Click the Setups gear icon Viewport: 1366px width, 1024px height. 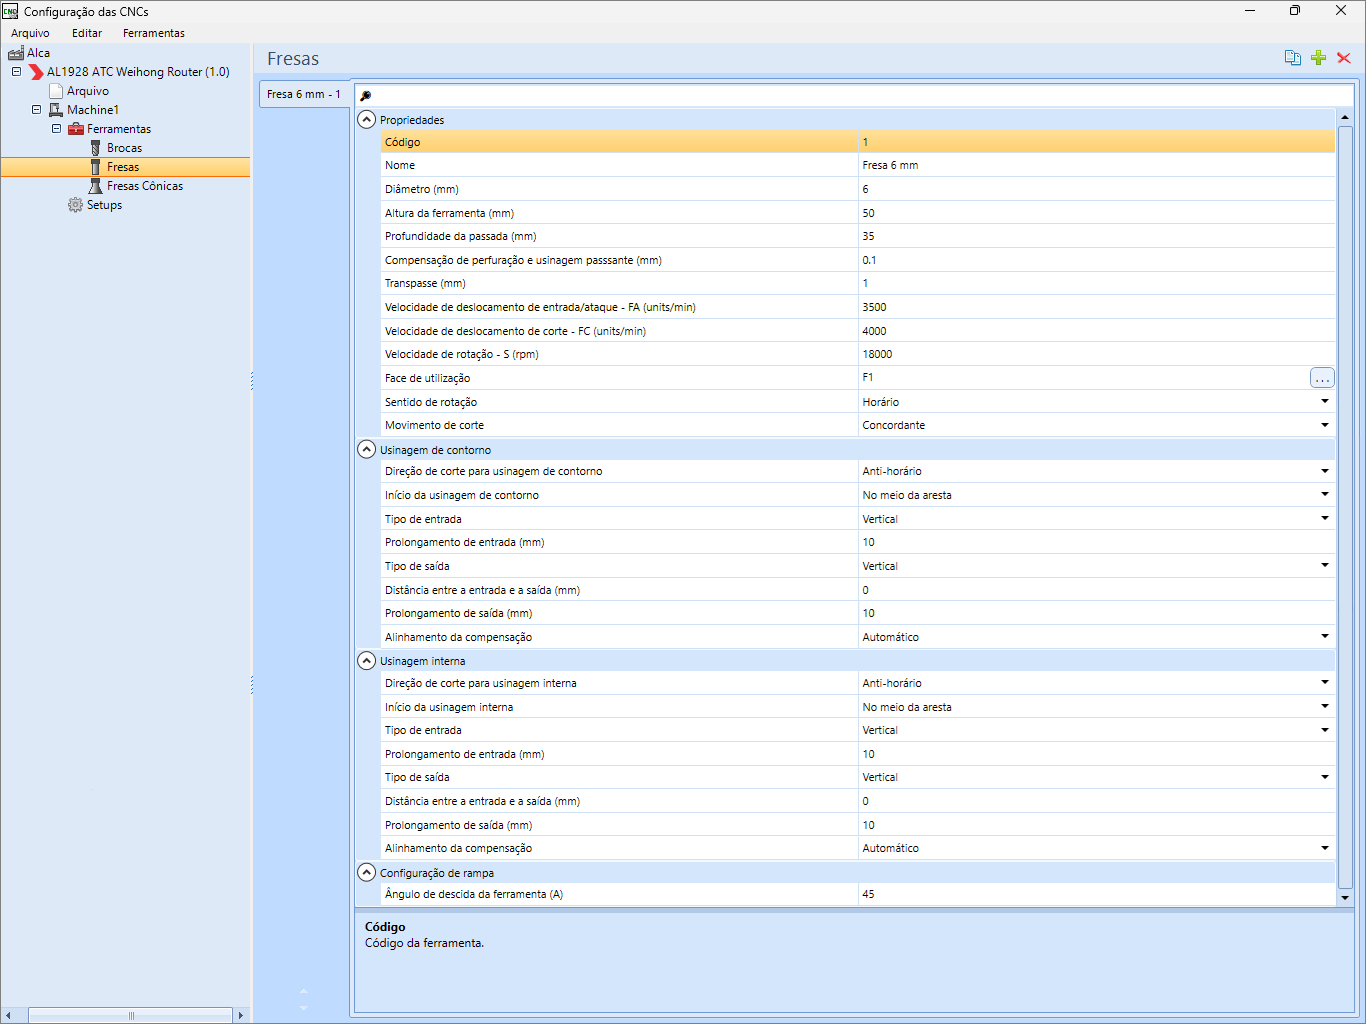point(75,205)
